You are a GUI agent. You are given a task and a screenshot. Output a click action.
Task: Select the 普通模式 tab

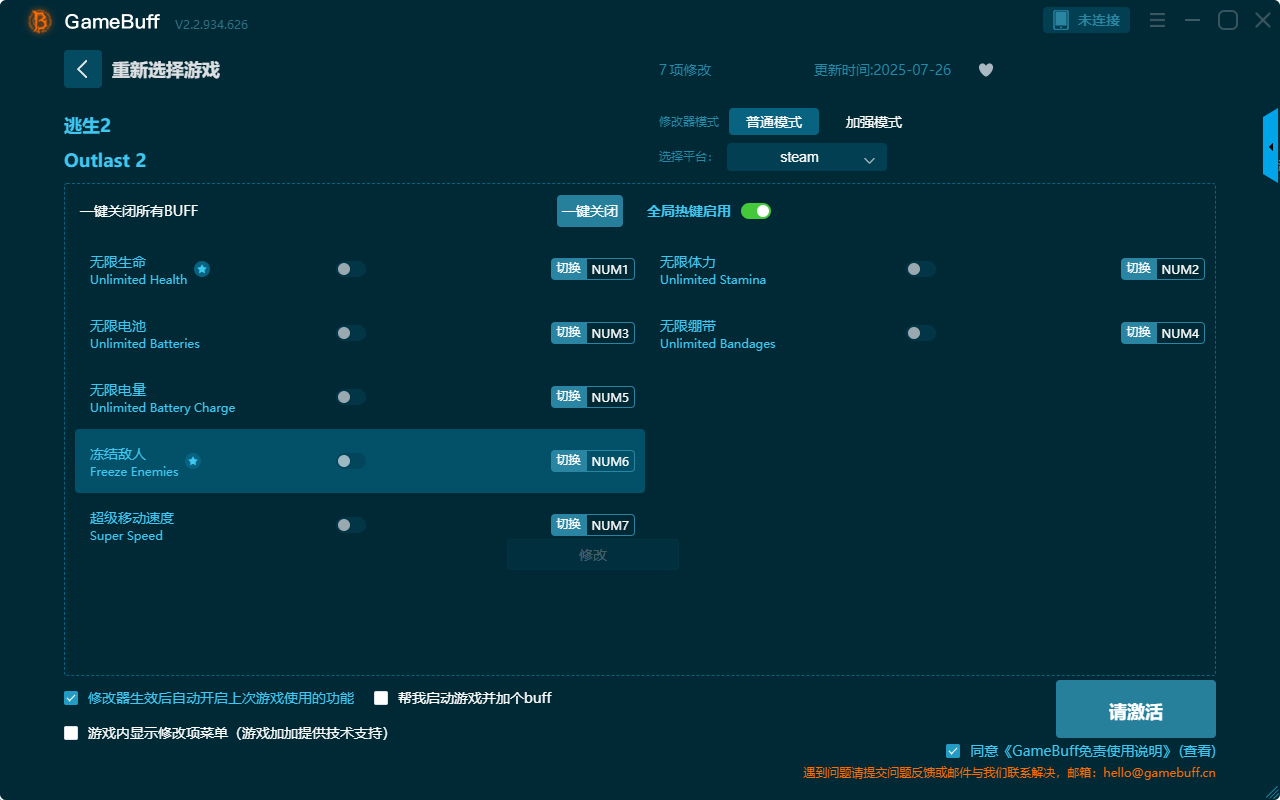(x=774, y=122)
